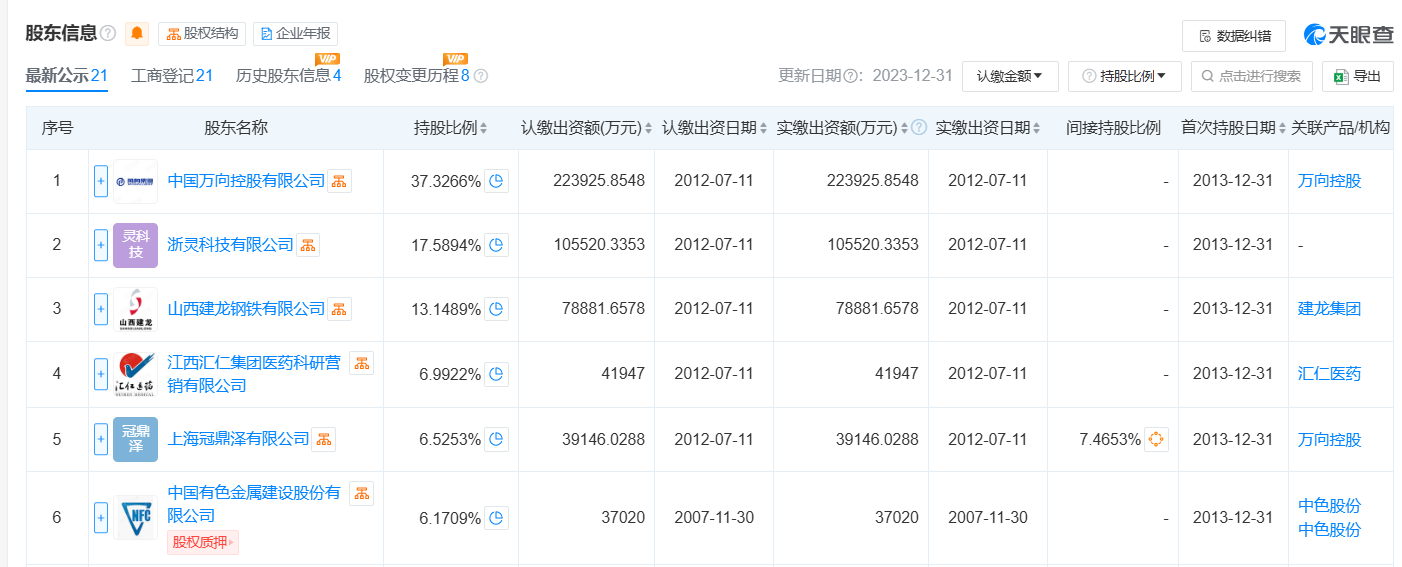
Task: Click the orange notification bell icon
Action: click(137, 34)
